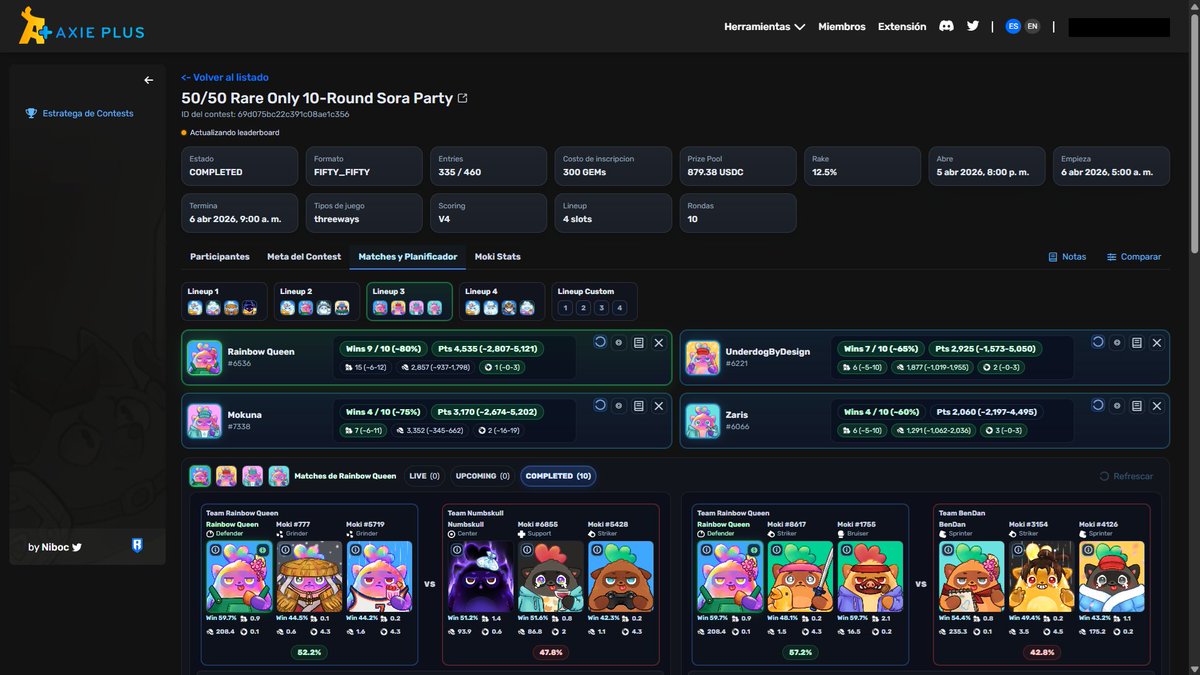Image resolution: width=1200 pixels, height=675 pixels.
Task: Switch to Moki Stats tab
Action: pyautogui.click(x=497, y=257)
